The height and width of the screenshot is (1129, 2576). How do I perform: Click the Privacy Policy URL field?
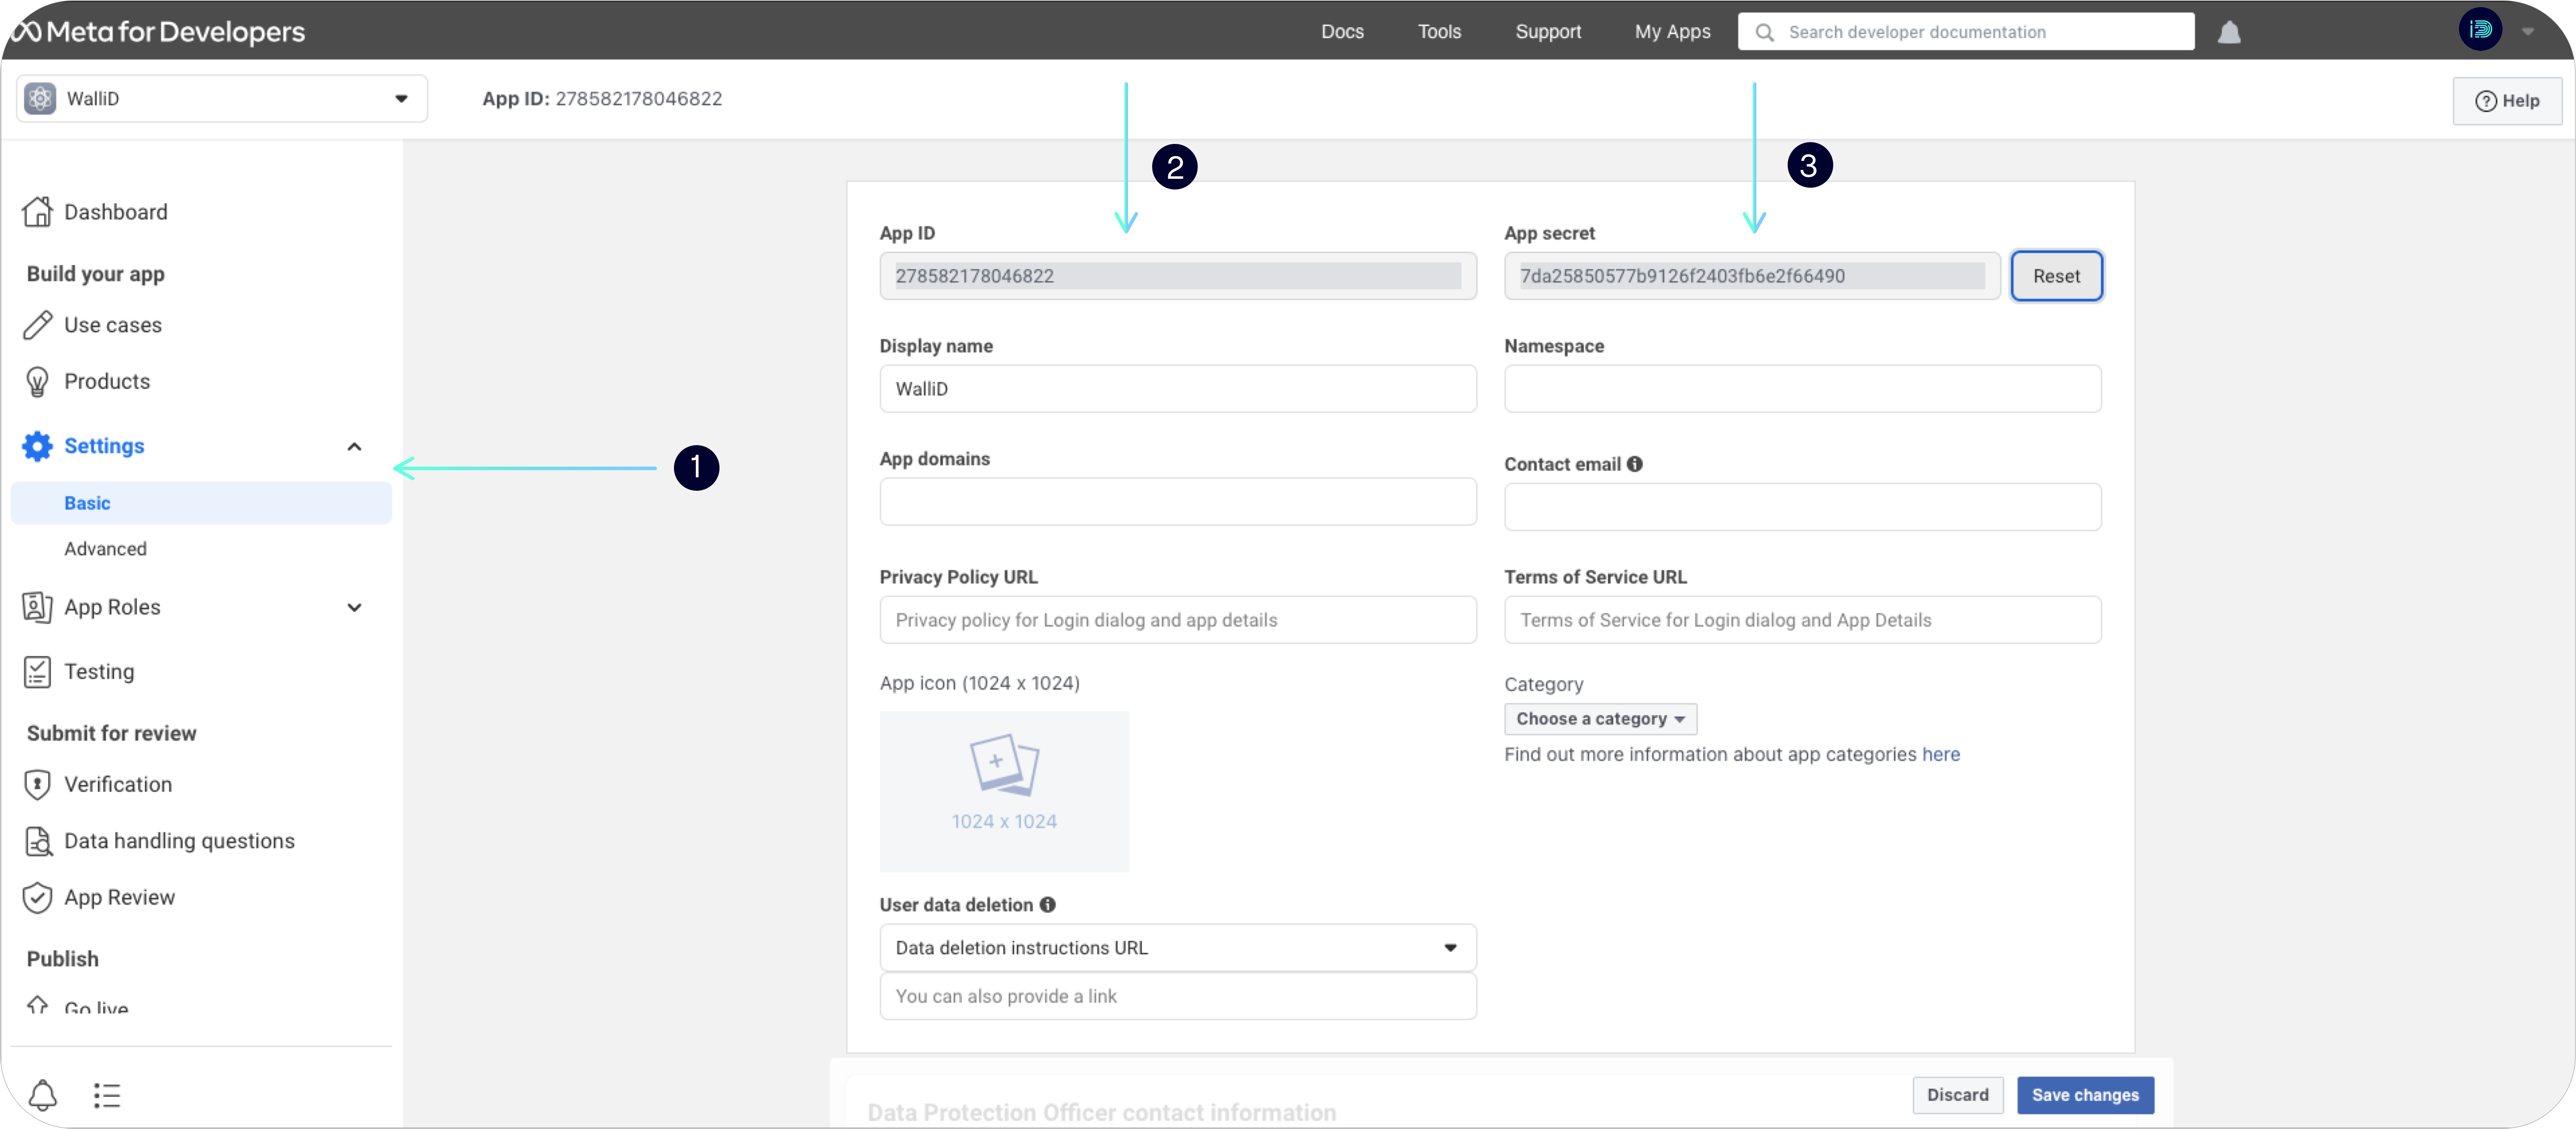pyautogui.click(x=1177, y=620)
